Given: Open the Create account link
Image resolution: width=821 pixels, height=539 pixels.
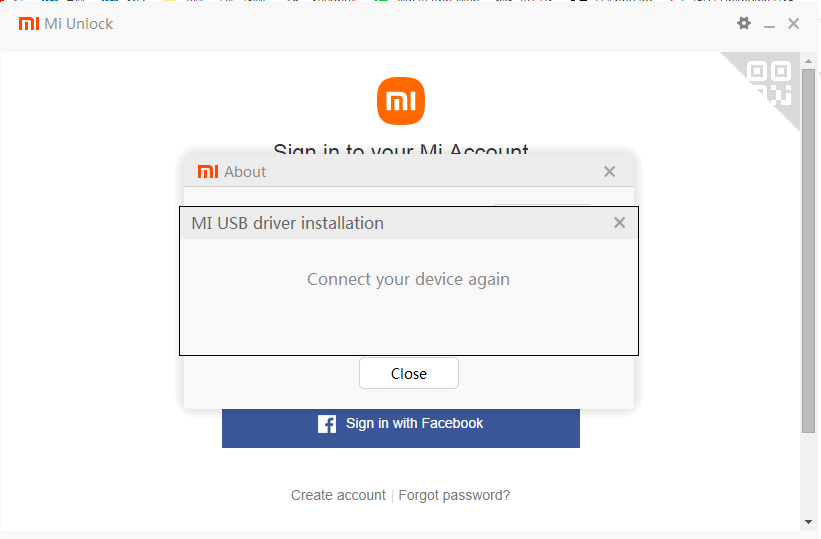Looking at the screenshot, I should (338, 495).
